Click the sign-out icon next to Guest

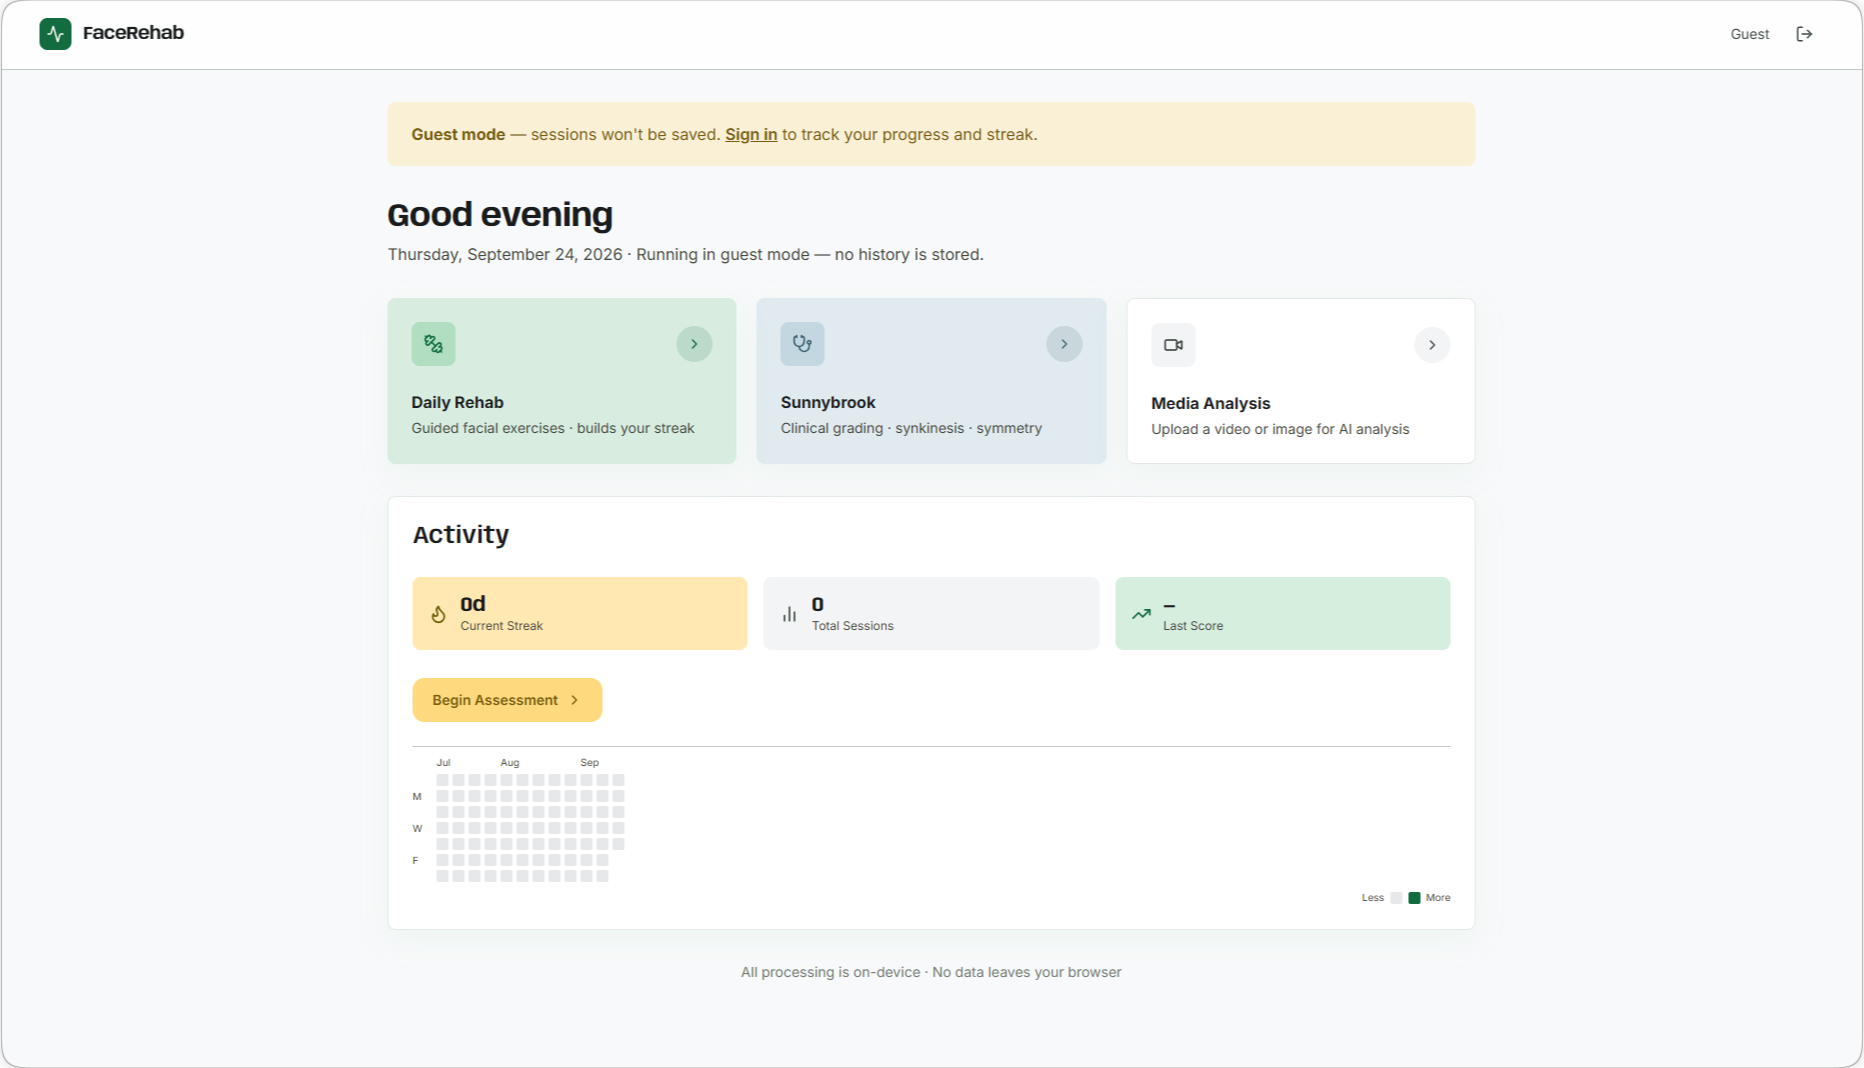pos(1804,34)
